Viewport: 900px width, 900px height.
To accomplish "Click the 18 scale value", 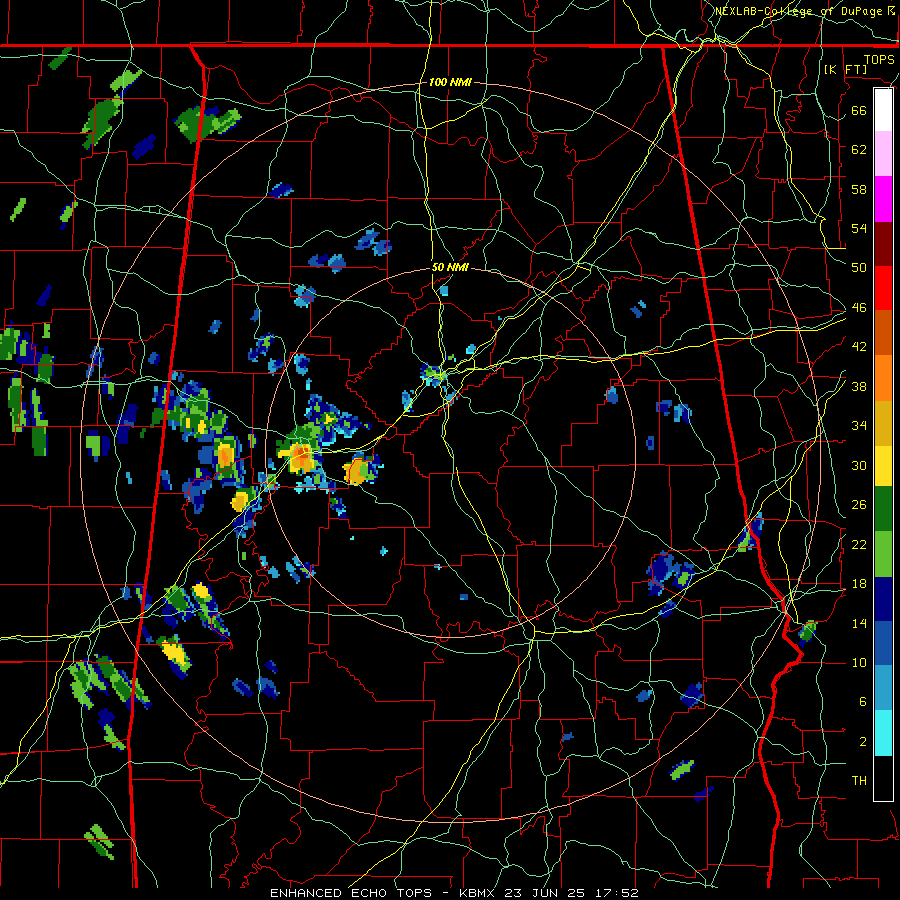I will (x=859, y=584).
